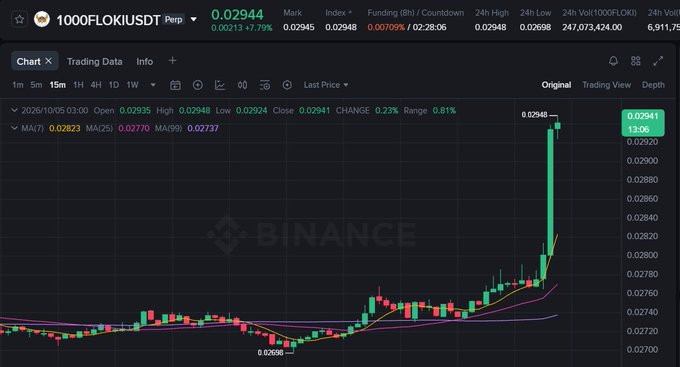680x367 pixels.
Task: Select the 1D time interval
Action: pyautogui.click(x=114, y=85)
